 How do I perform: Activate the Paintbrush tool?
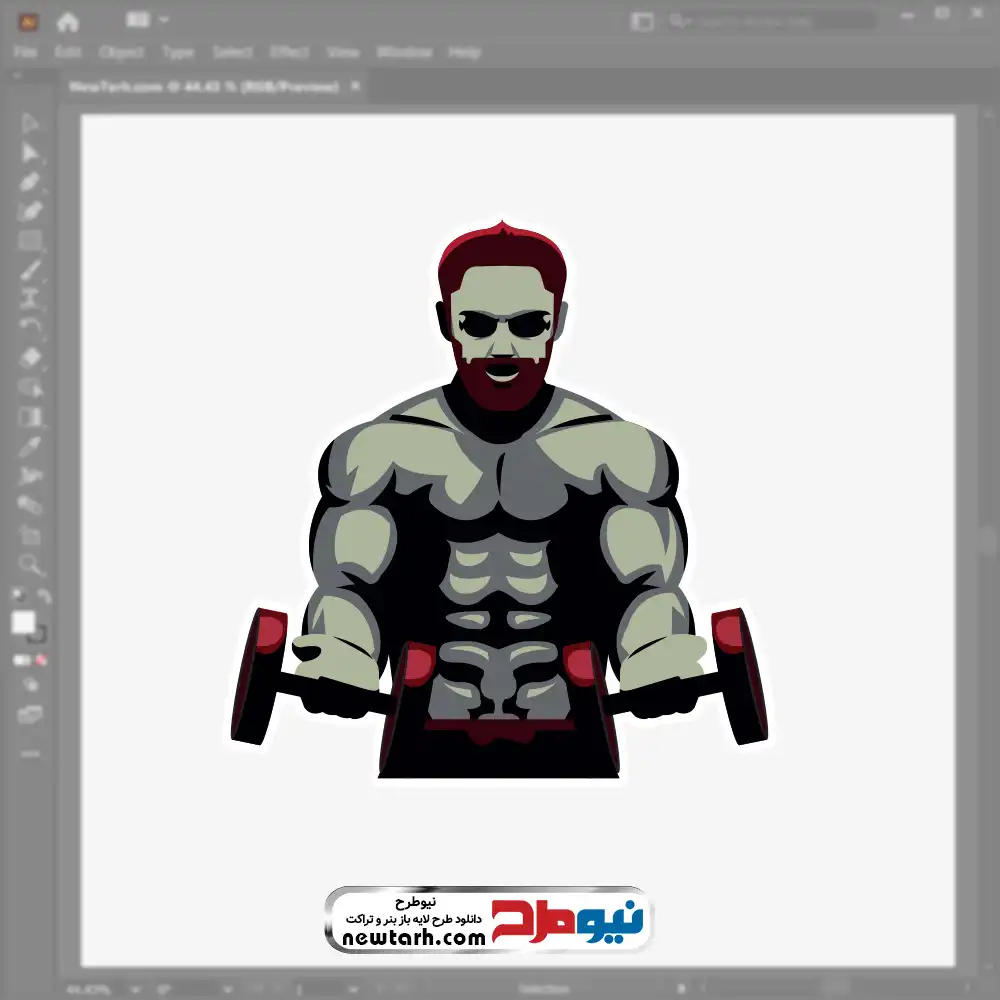(x=30, y=269)
